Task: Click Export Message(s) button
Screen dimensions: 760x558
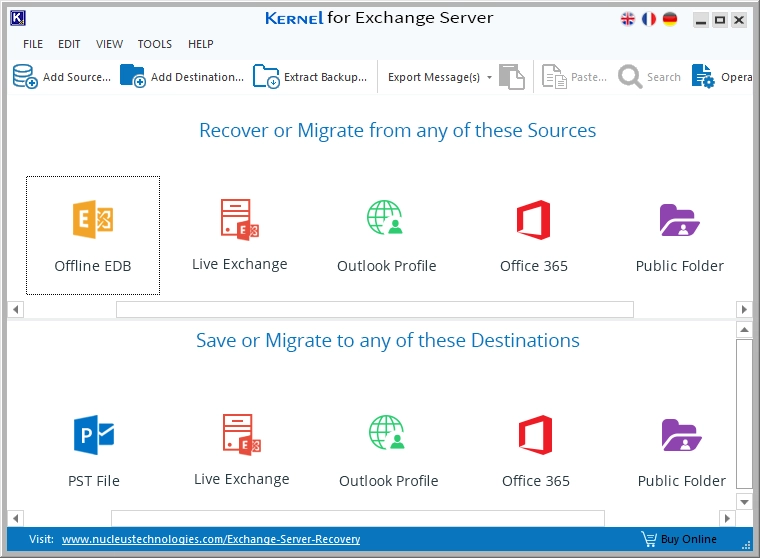Action: [x=434, y=77]
